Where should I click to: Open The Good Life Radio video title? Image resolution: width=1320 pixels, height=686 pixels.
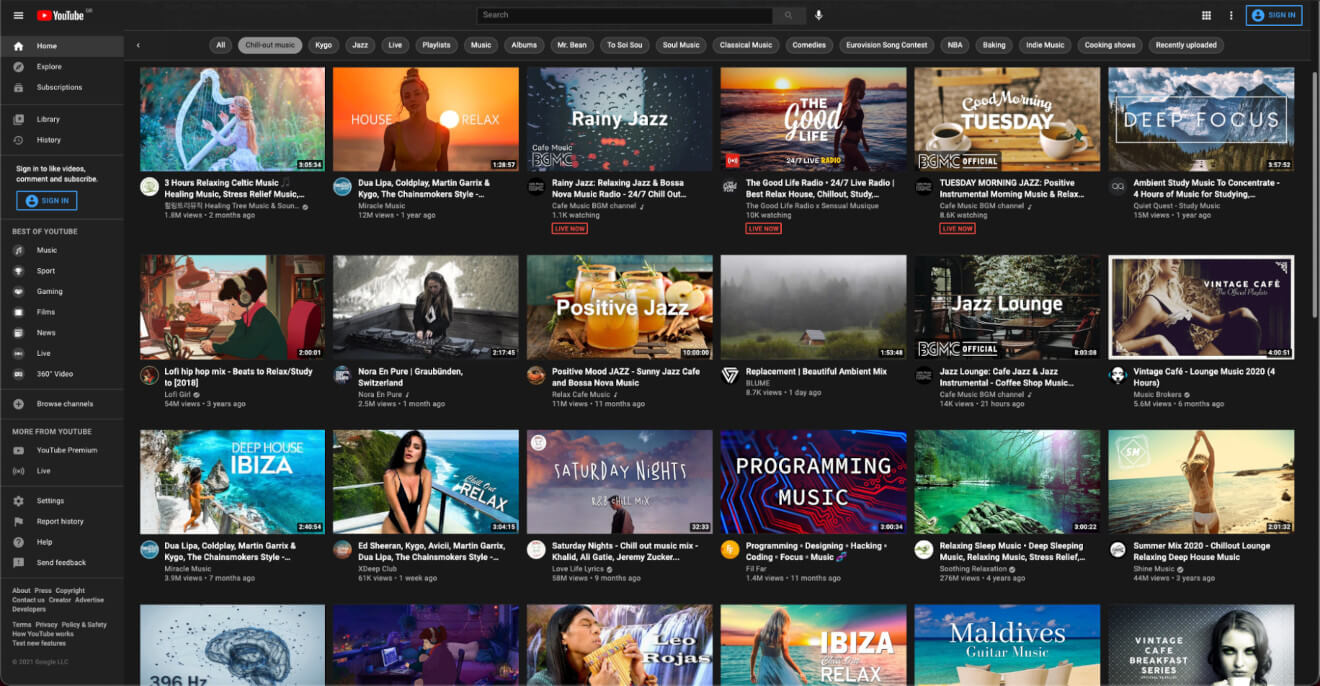pos(822,188)
